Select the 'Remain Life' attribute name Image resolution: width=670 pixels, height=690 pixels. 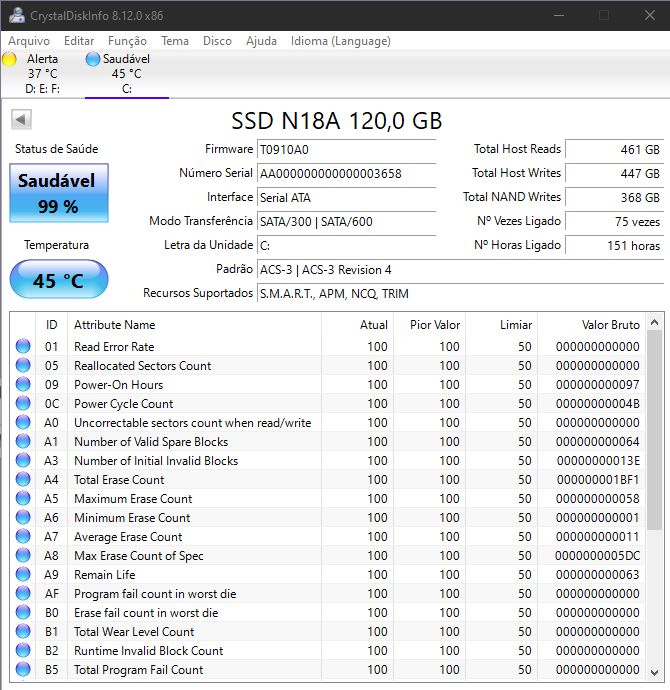[105, 575]
